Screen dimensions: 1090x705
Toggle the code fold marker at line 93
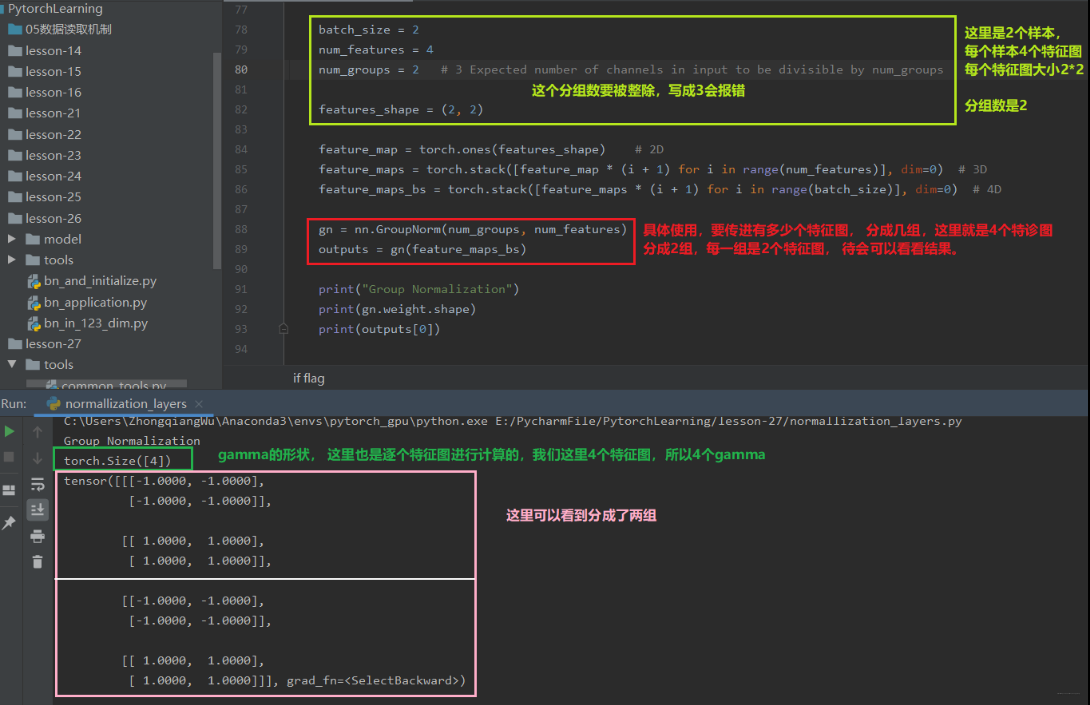284,329
